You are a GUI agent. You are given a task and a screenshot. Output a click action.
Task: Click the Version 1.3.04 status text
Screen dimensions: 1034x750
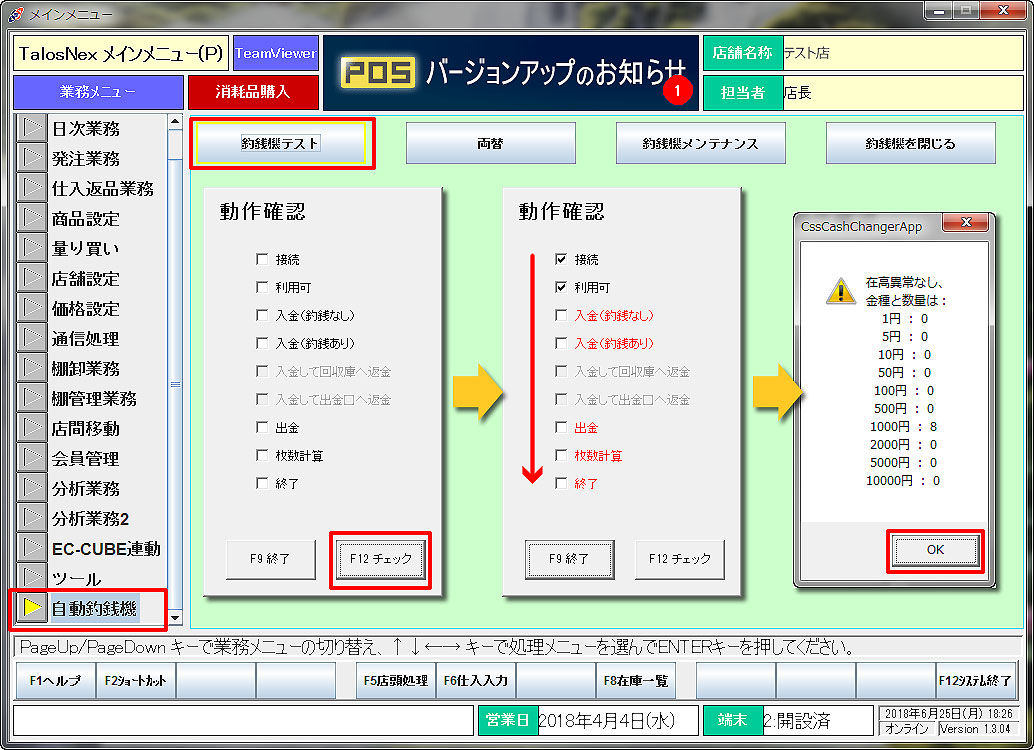[x=975, y=729]
